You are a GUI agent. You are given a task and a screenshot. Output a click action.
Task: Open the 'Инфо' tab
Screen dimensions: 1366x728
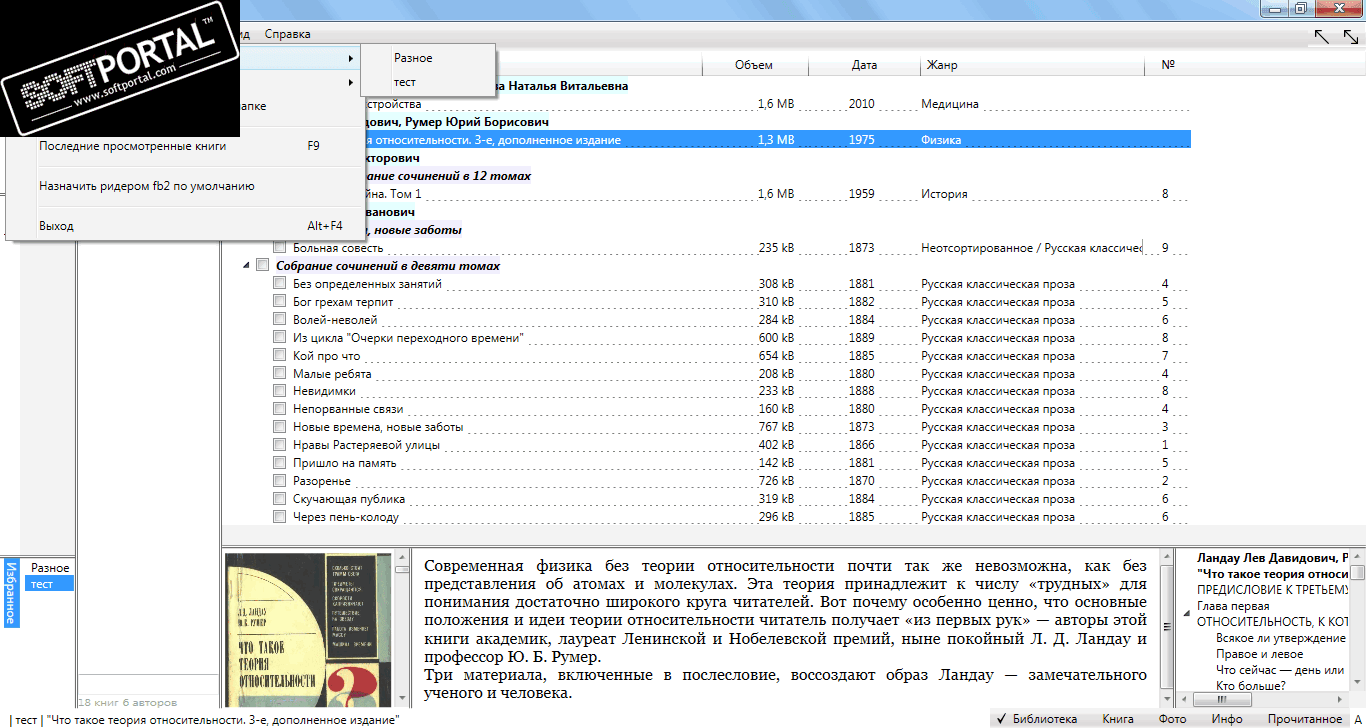tap(1227, 719)
